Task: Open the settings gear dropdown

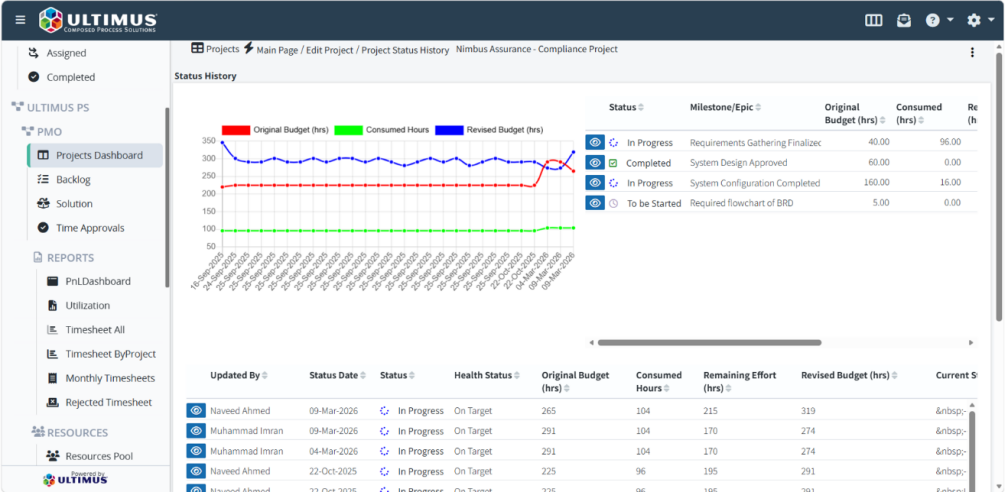Action: tap(980, 21)
